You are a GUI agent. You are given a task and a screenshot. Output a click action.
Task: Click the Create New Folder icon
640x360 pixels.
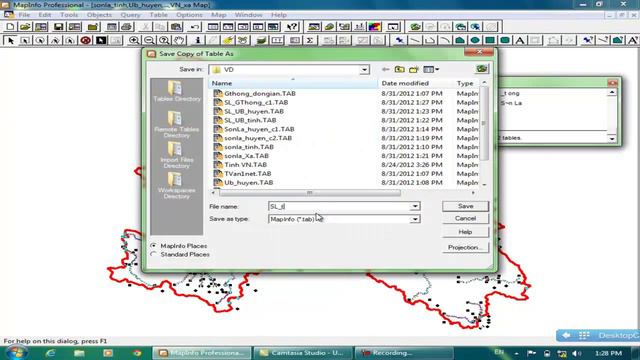coord(414,69)
